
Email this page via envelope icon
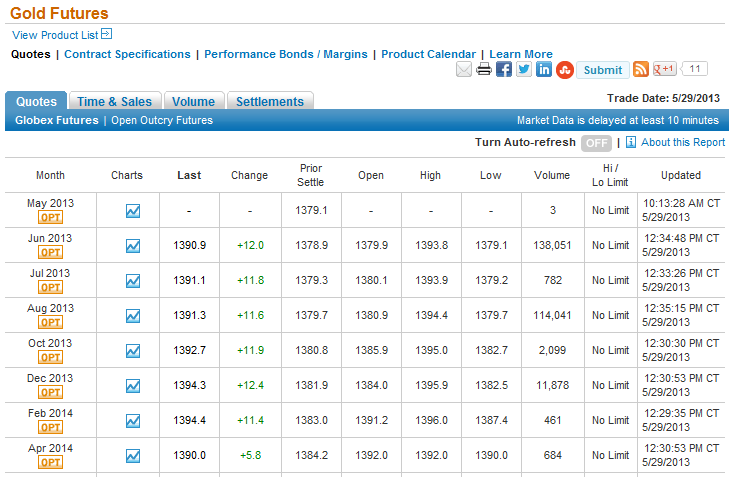[x=464, y=70]
